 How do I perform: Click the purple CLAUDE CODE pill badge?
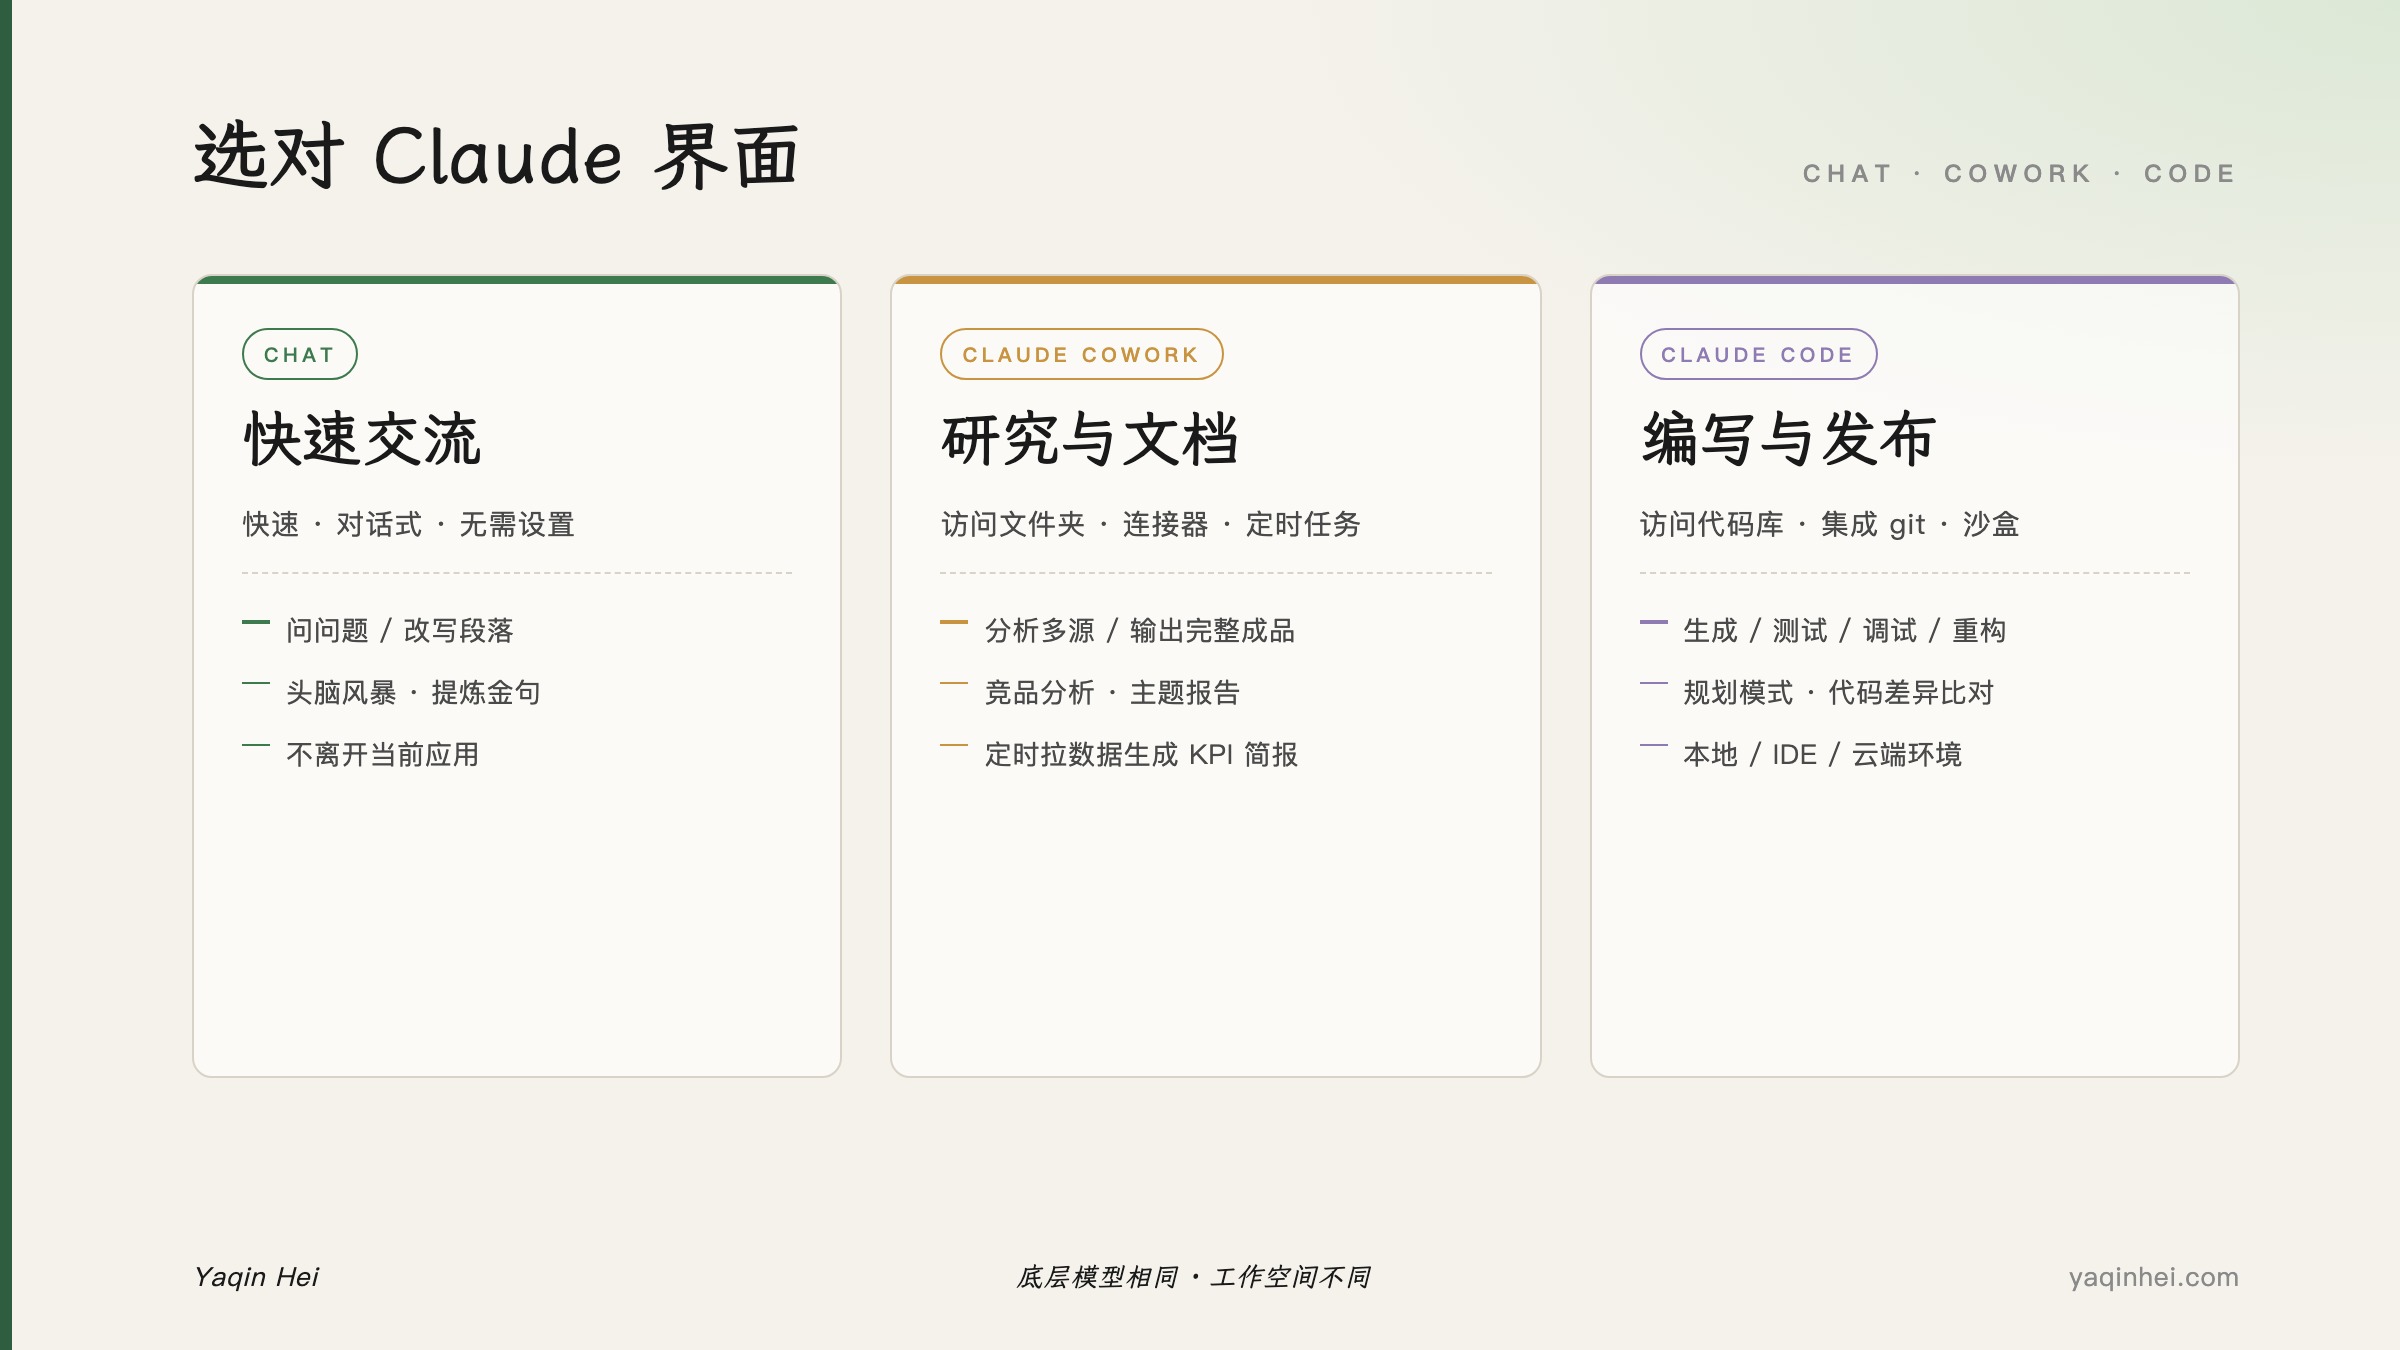tap(1758, 354)
